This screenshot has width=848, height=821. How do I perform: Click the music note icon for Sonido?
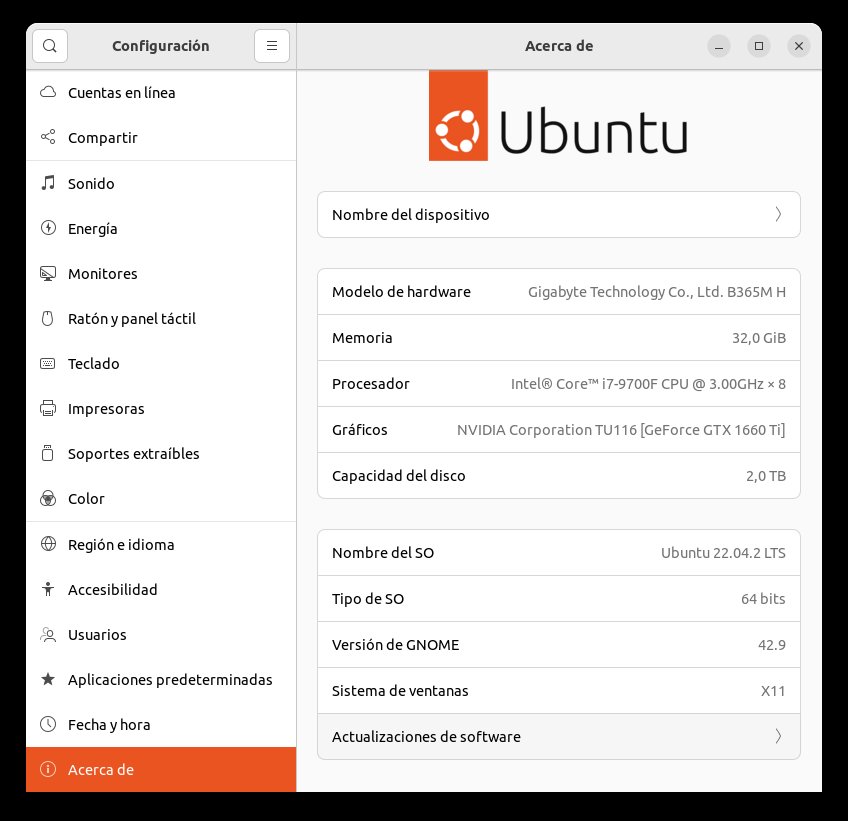click(48, 184)
